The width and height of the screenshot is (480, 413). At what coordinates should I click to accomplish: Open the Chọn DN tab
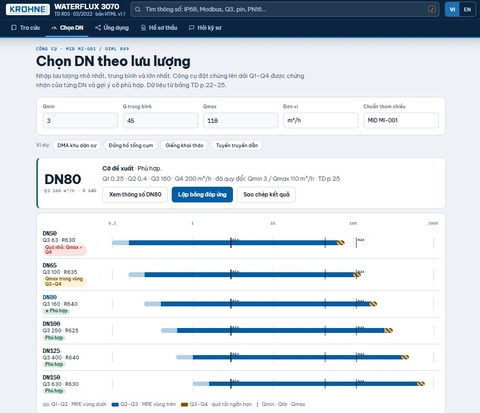[67, 28]
